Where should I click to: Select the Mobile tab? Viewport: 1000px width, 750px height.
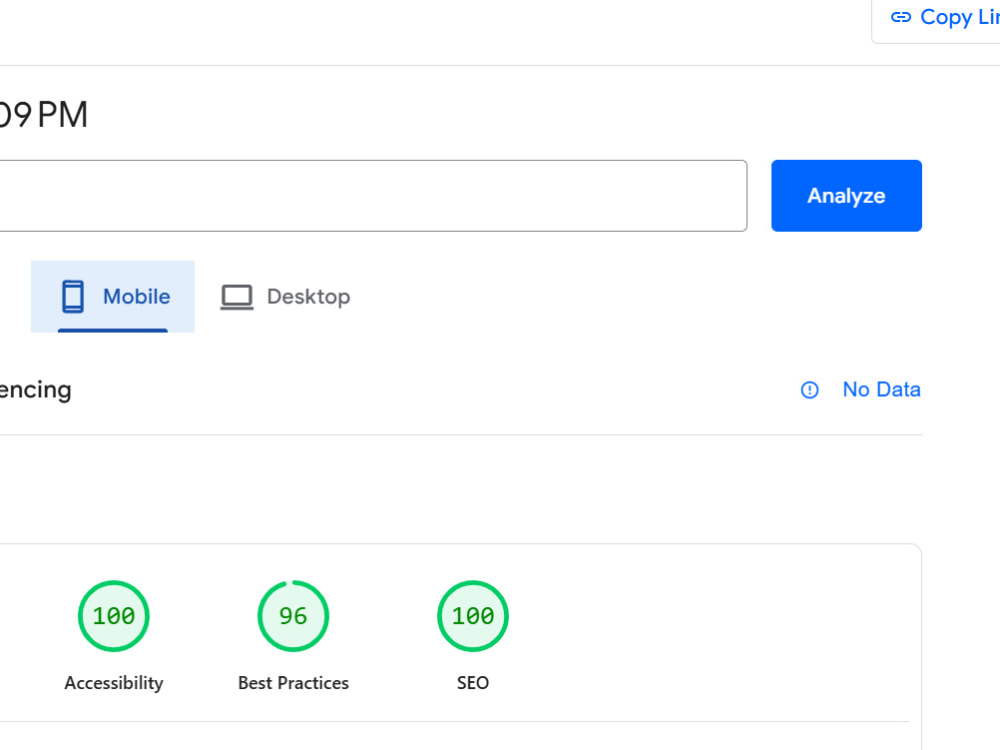[113, 297]
